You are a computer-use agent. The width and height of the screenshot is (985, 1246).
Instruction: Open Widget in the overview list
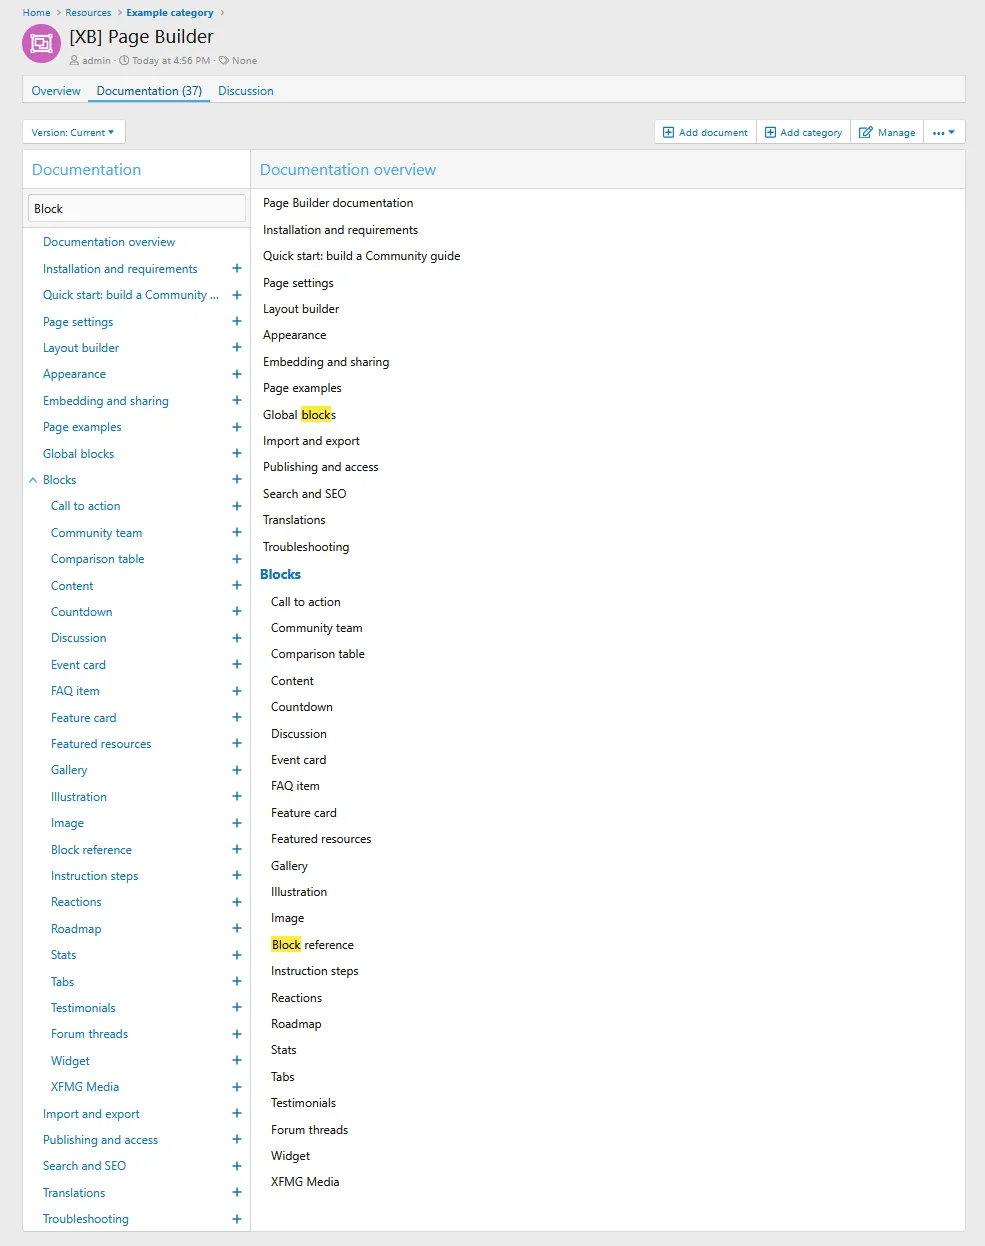click(x=291, y=1156)
